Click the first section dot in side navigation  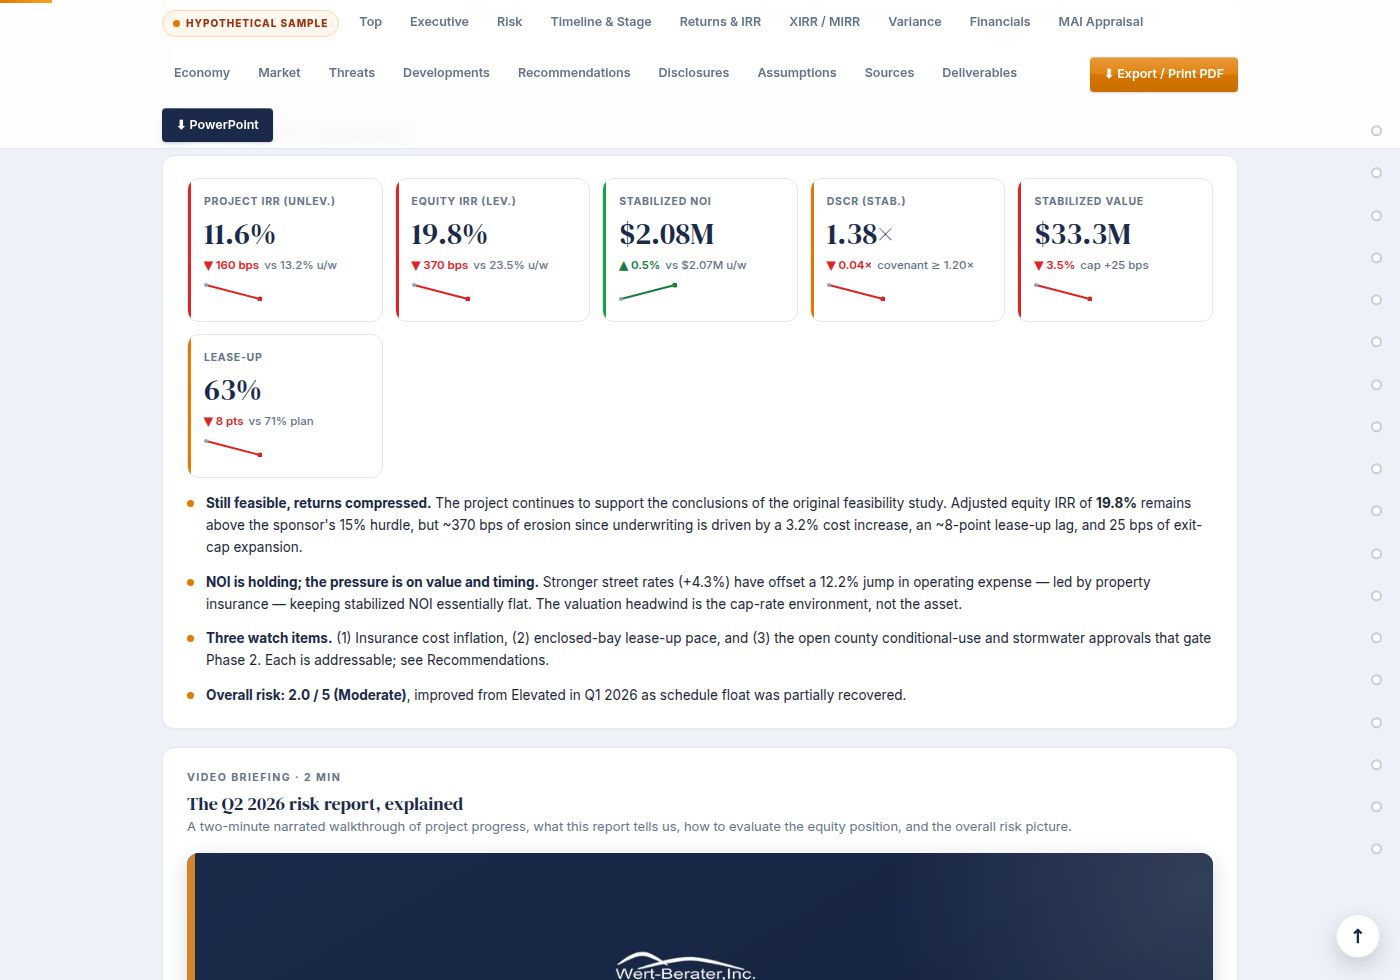click(1376, 131)
